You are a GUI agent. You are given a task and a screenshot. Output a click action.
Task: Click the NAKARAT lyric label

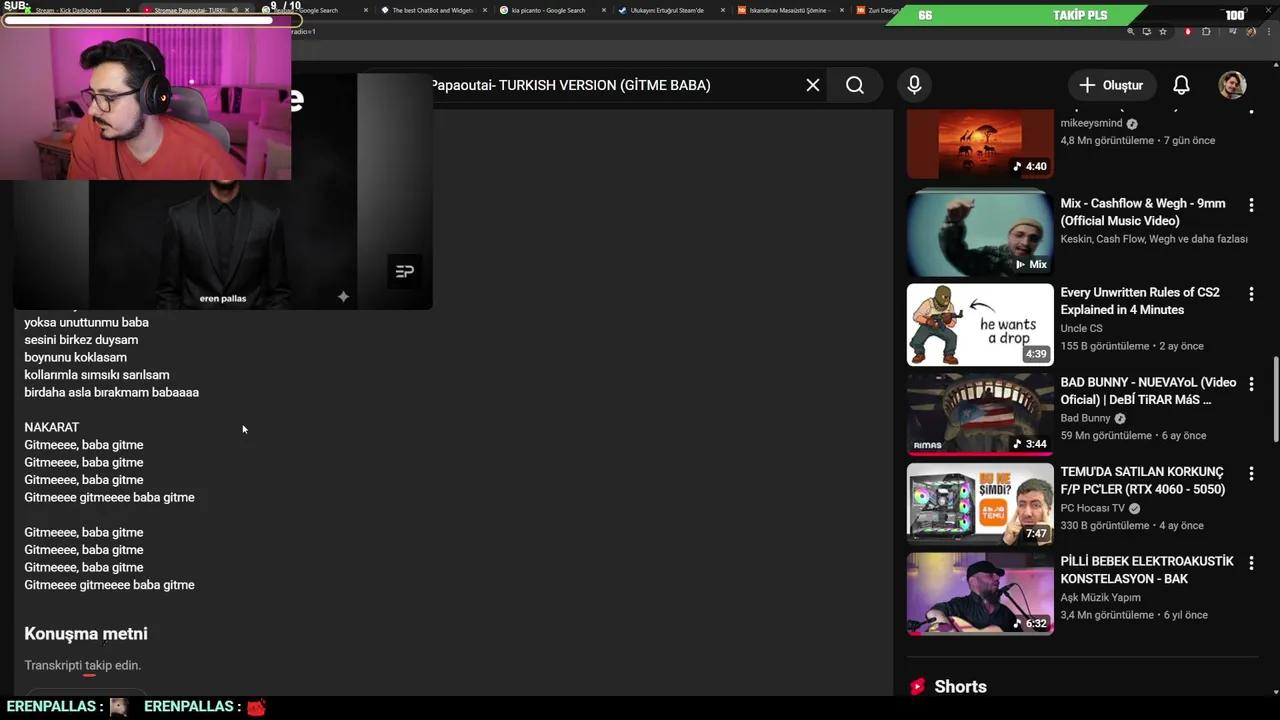coord(52,427)
